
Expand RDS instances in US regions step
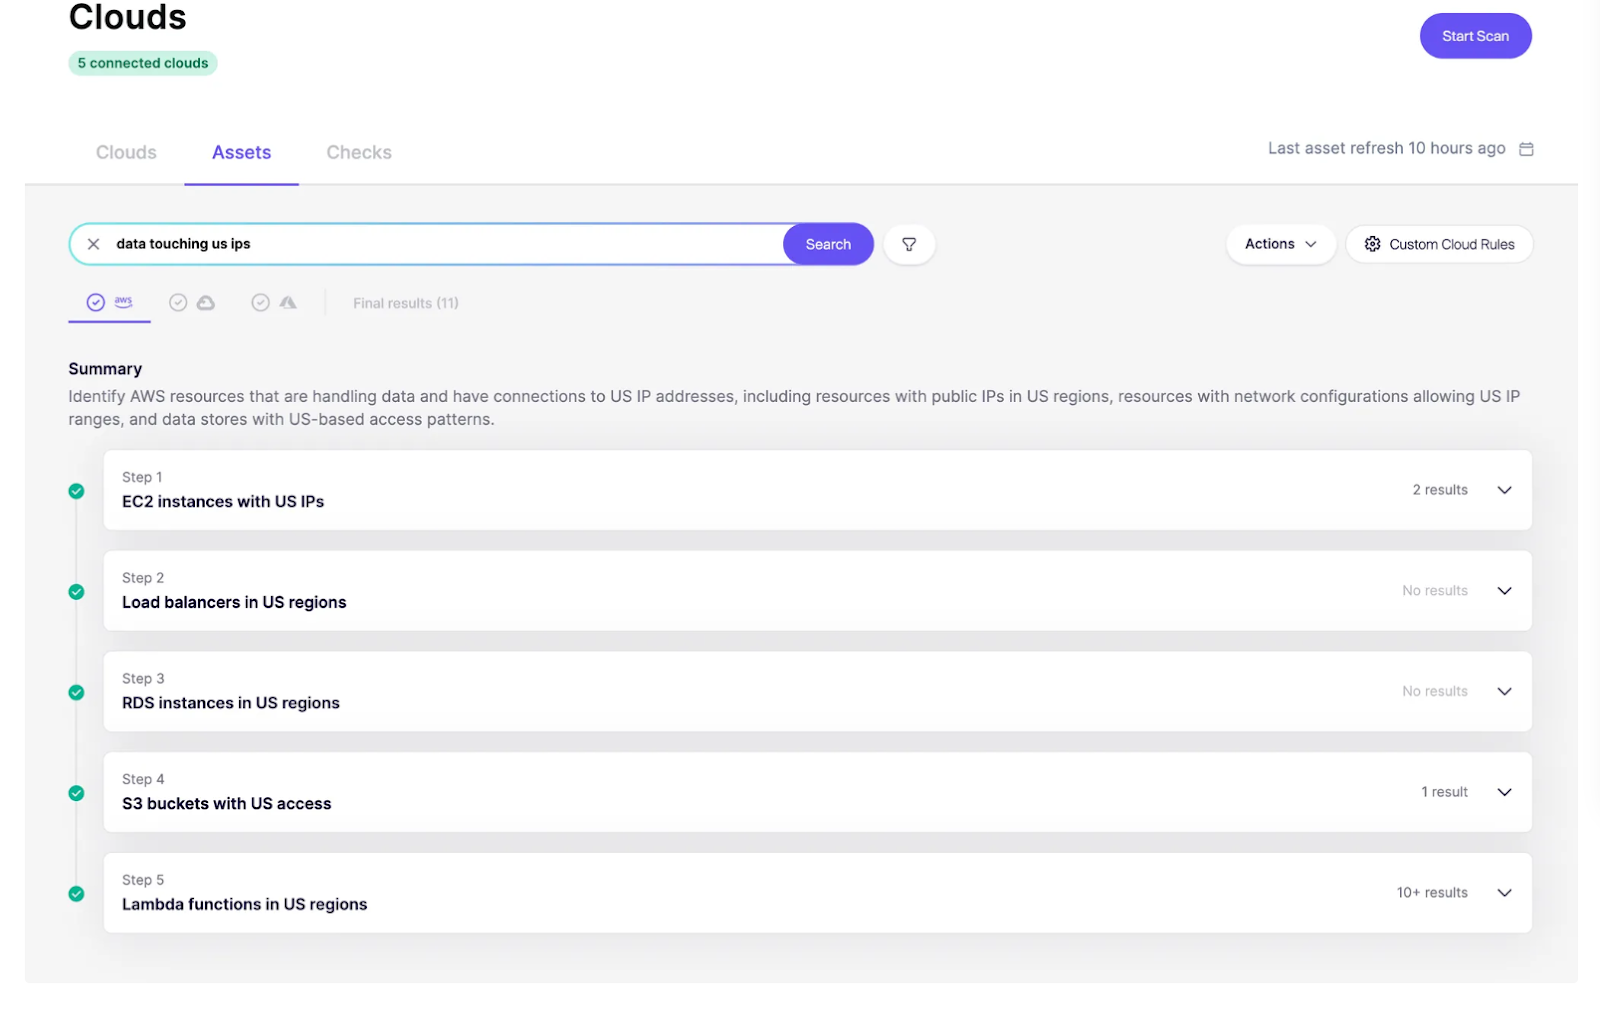coord(1504,691)
